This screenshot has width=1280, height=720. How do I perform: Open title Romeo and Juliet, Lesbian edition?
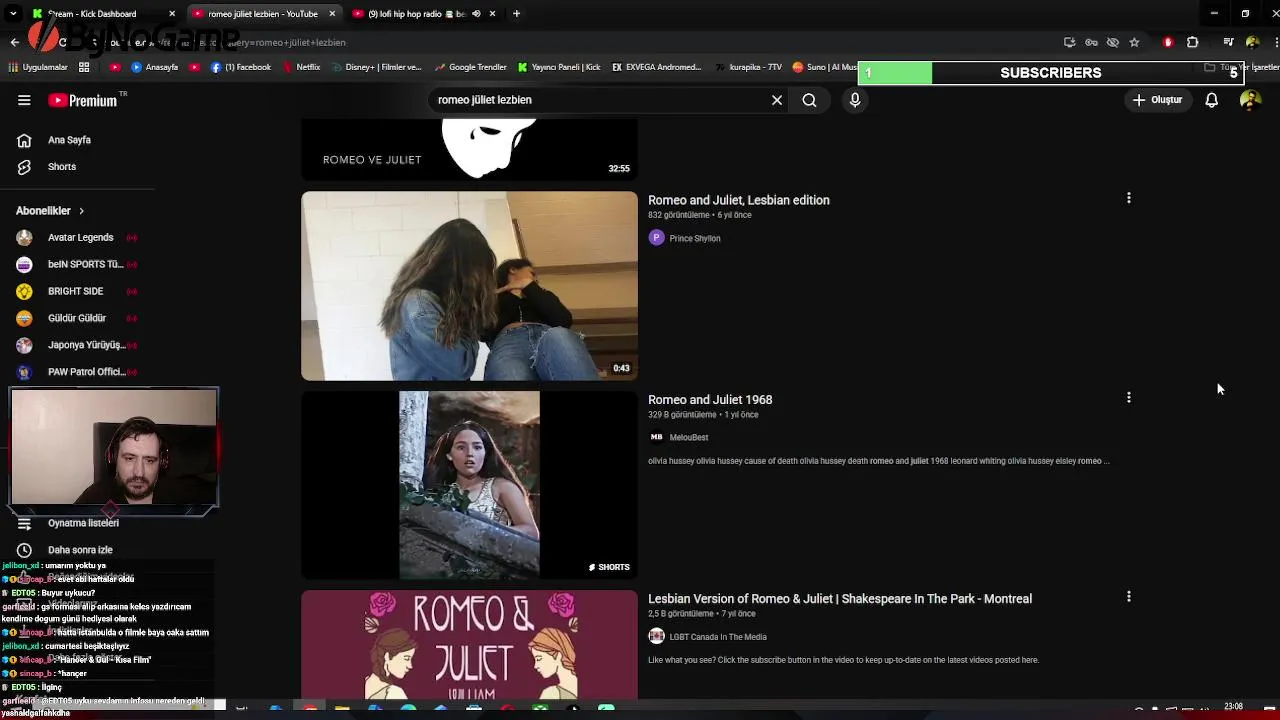[739, 200]
